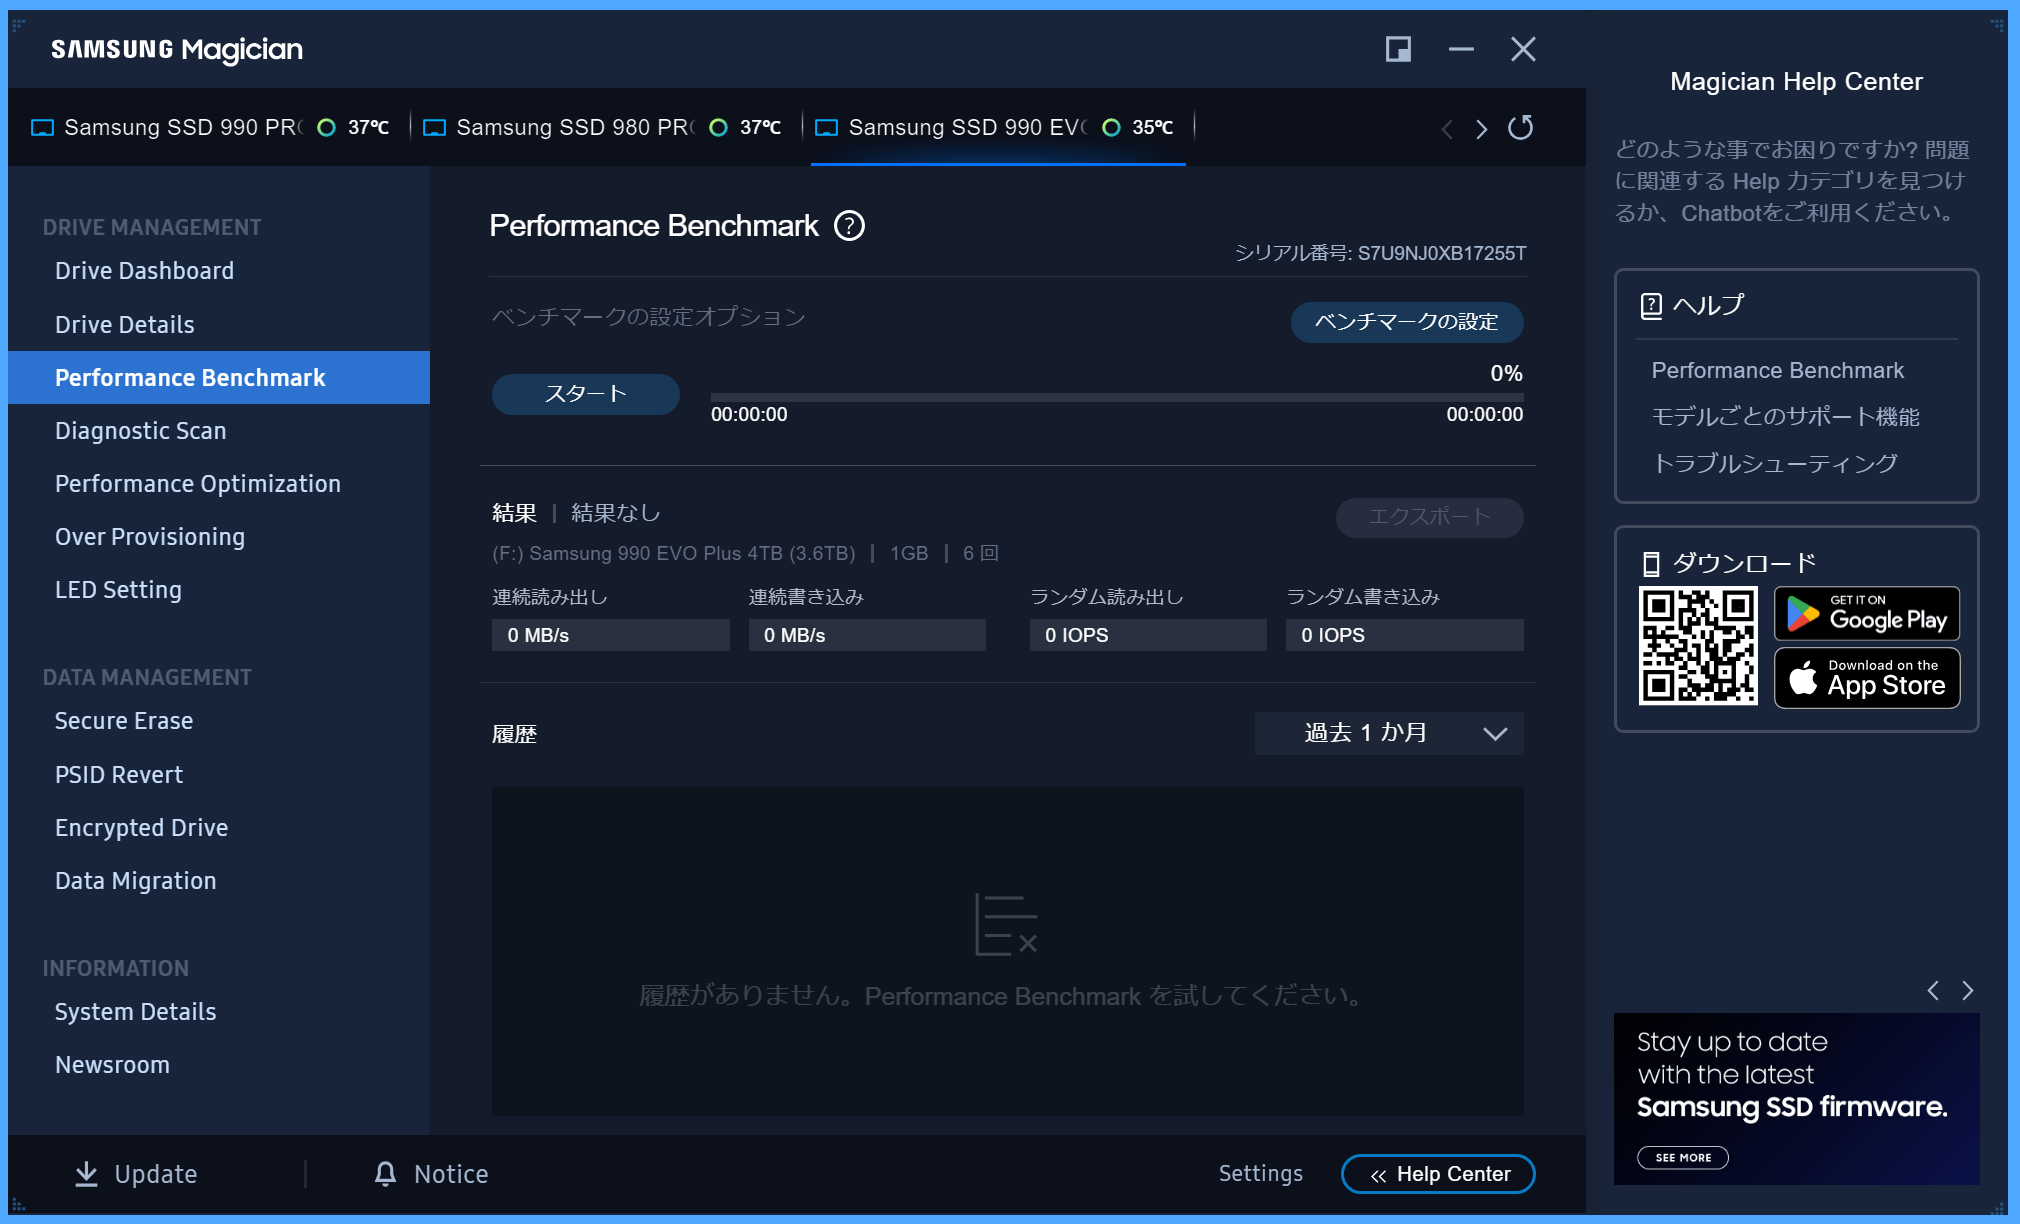This screenshot has width=2020, height=1224.
Task: Open Drive Dashboard in the sidebar
Action: (144, 271)
